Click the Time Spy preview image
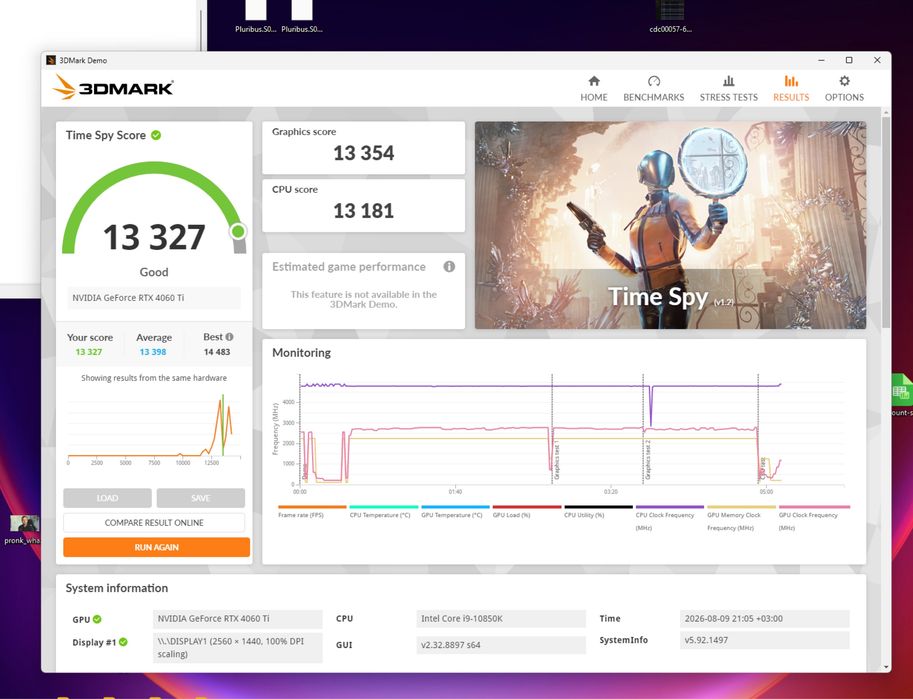This screenshot has width=913, height=699. tap(670, 225)
